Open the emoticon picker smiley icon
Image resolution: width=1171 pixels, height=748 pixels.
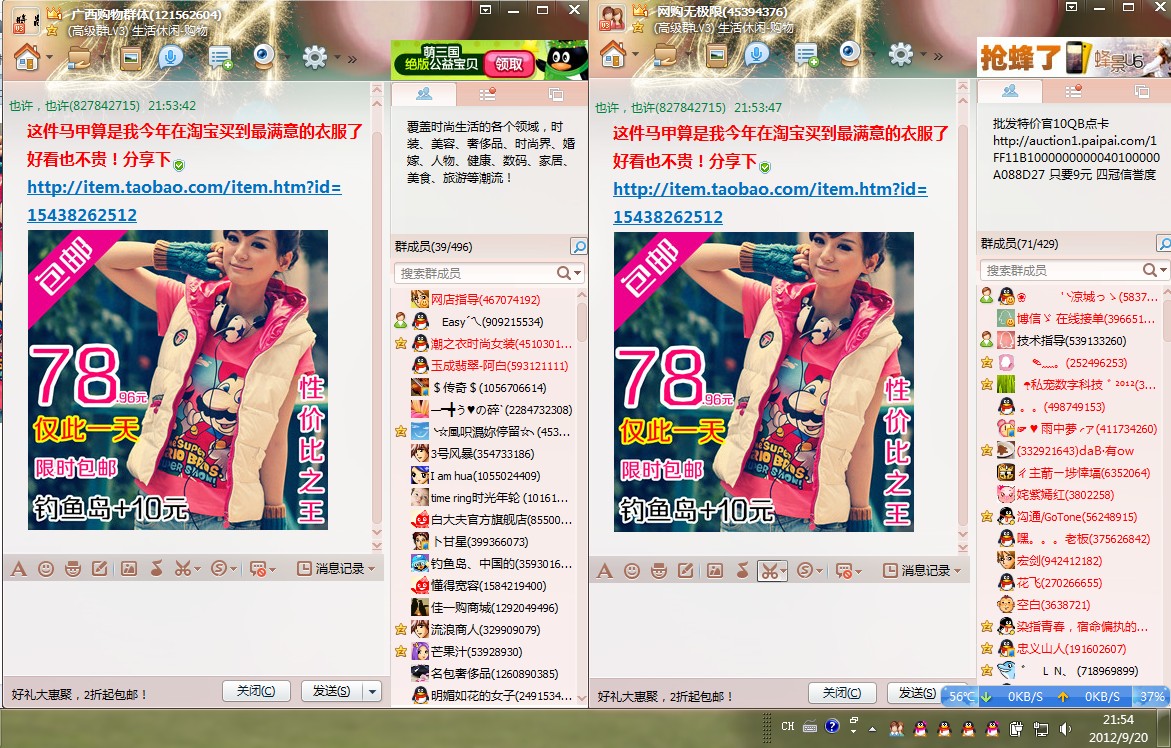tap(47, 568)
